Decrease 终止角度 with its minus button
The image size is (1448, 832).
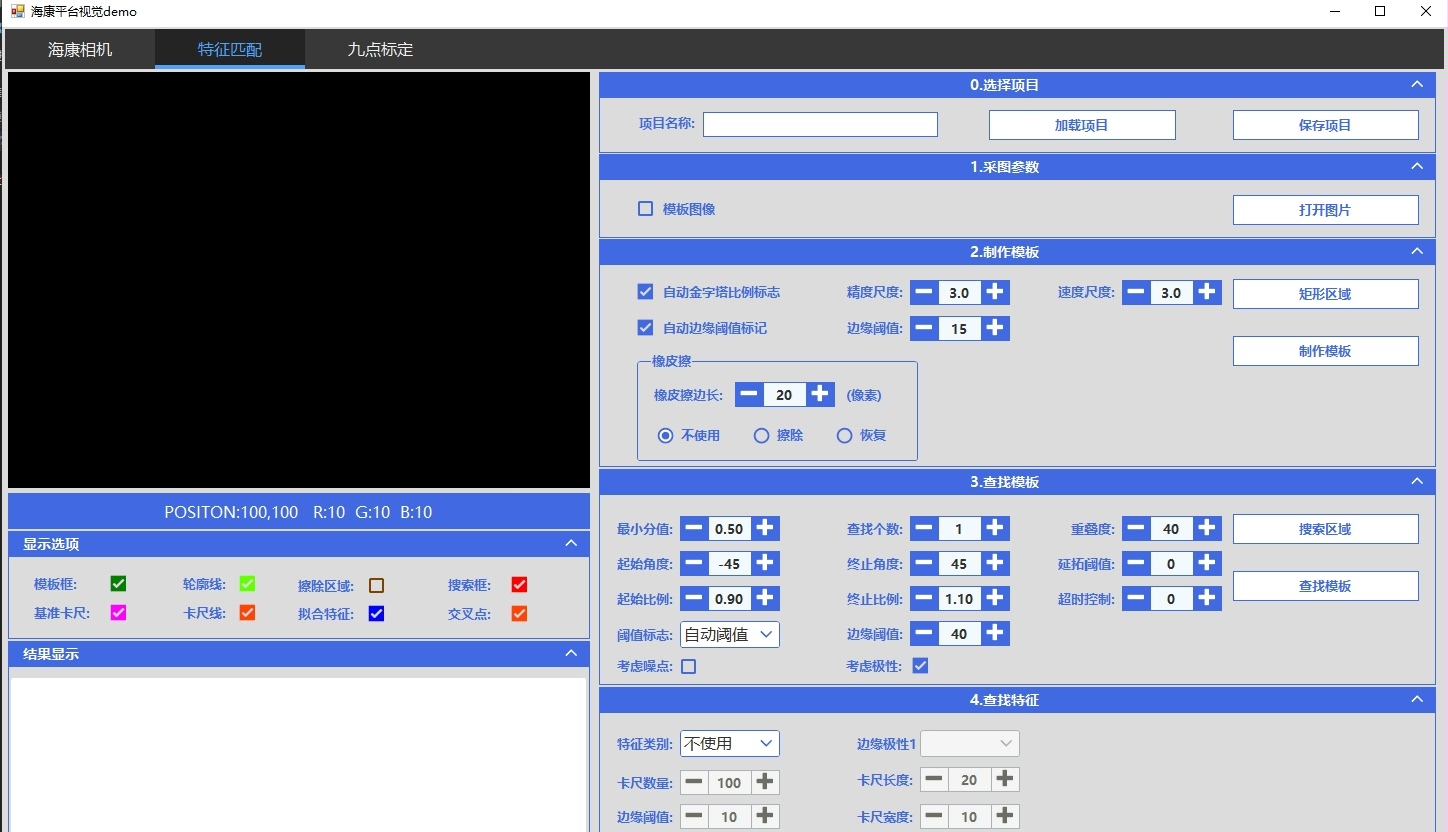point(924,563)
